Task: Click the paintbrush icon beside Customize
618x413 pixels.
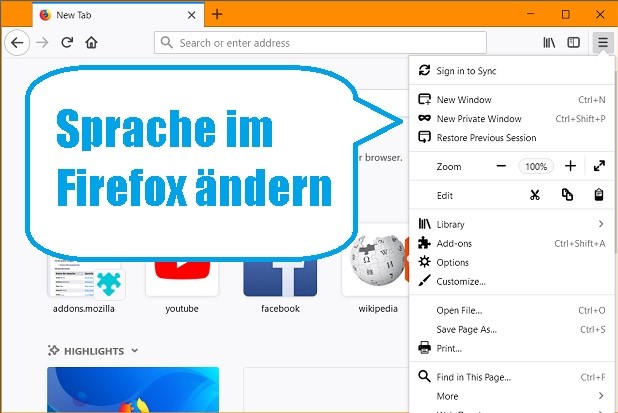Action: coord(424,281)
